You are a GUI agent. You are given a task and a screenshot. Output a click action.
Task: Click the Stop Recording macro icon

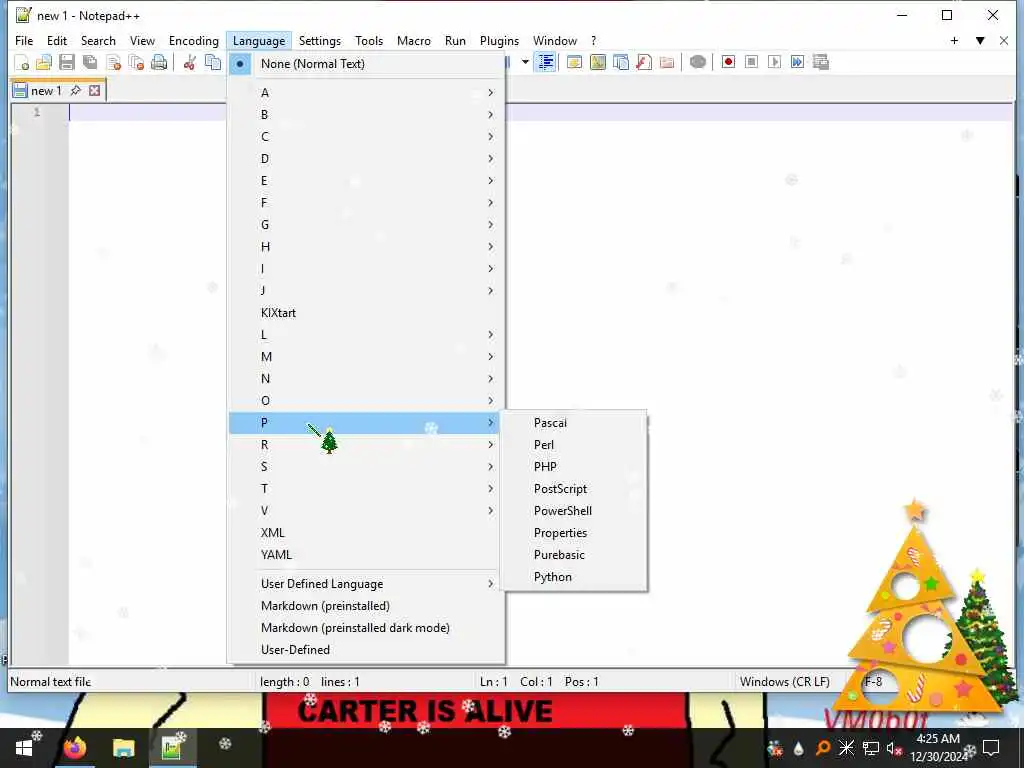[x=751, y=63]
